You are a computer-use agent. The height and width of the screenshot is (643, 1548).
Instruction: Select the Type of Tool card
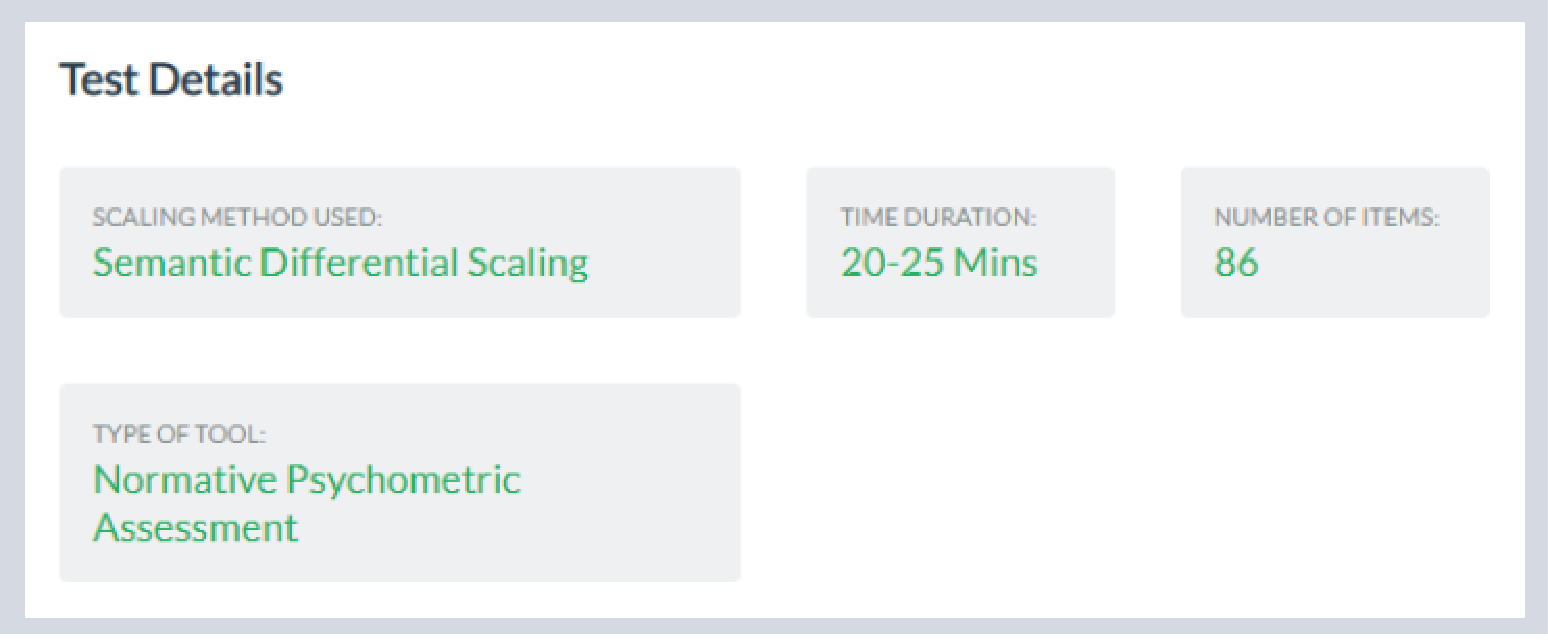[x=400, y=482]
